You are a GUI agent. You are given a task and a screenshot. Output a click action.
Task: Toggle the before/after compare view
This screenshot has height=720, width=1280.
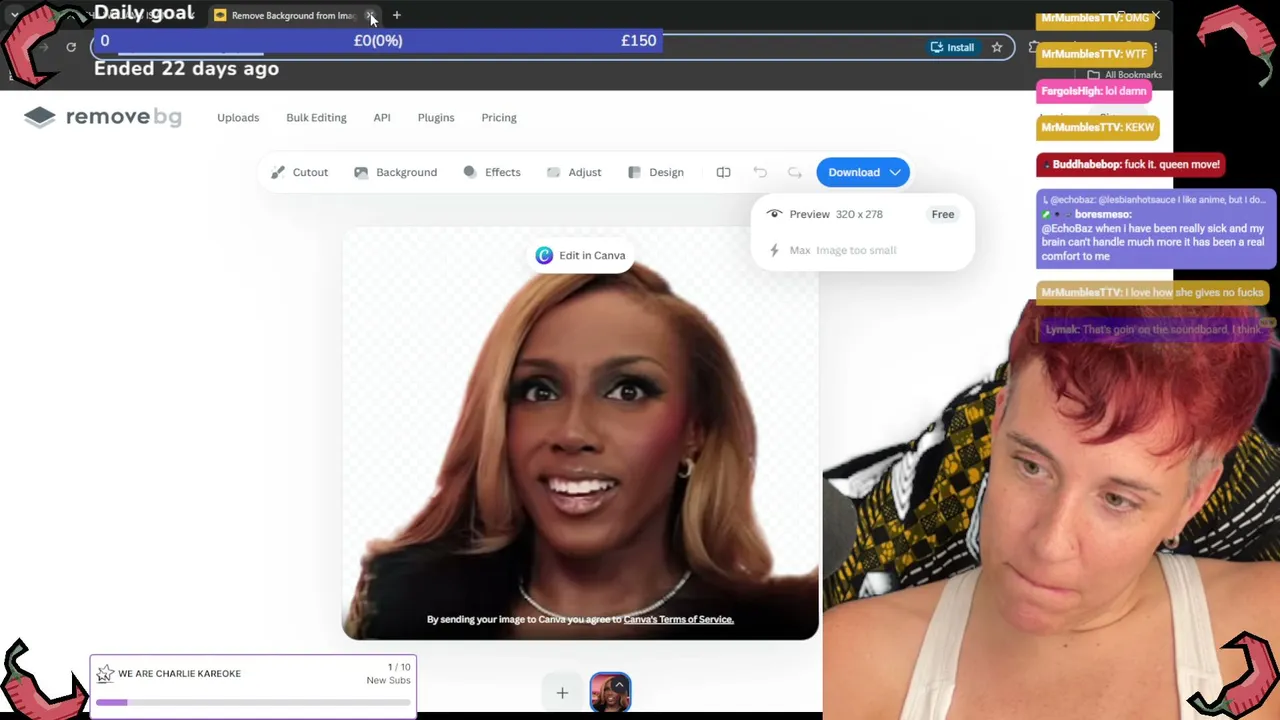[723, 172]
